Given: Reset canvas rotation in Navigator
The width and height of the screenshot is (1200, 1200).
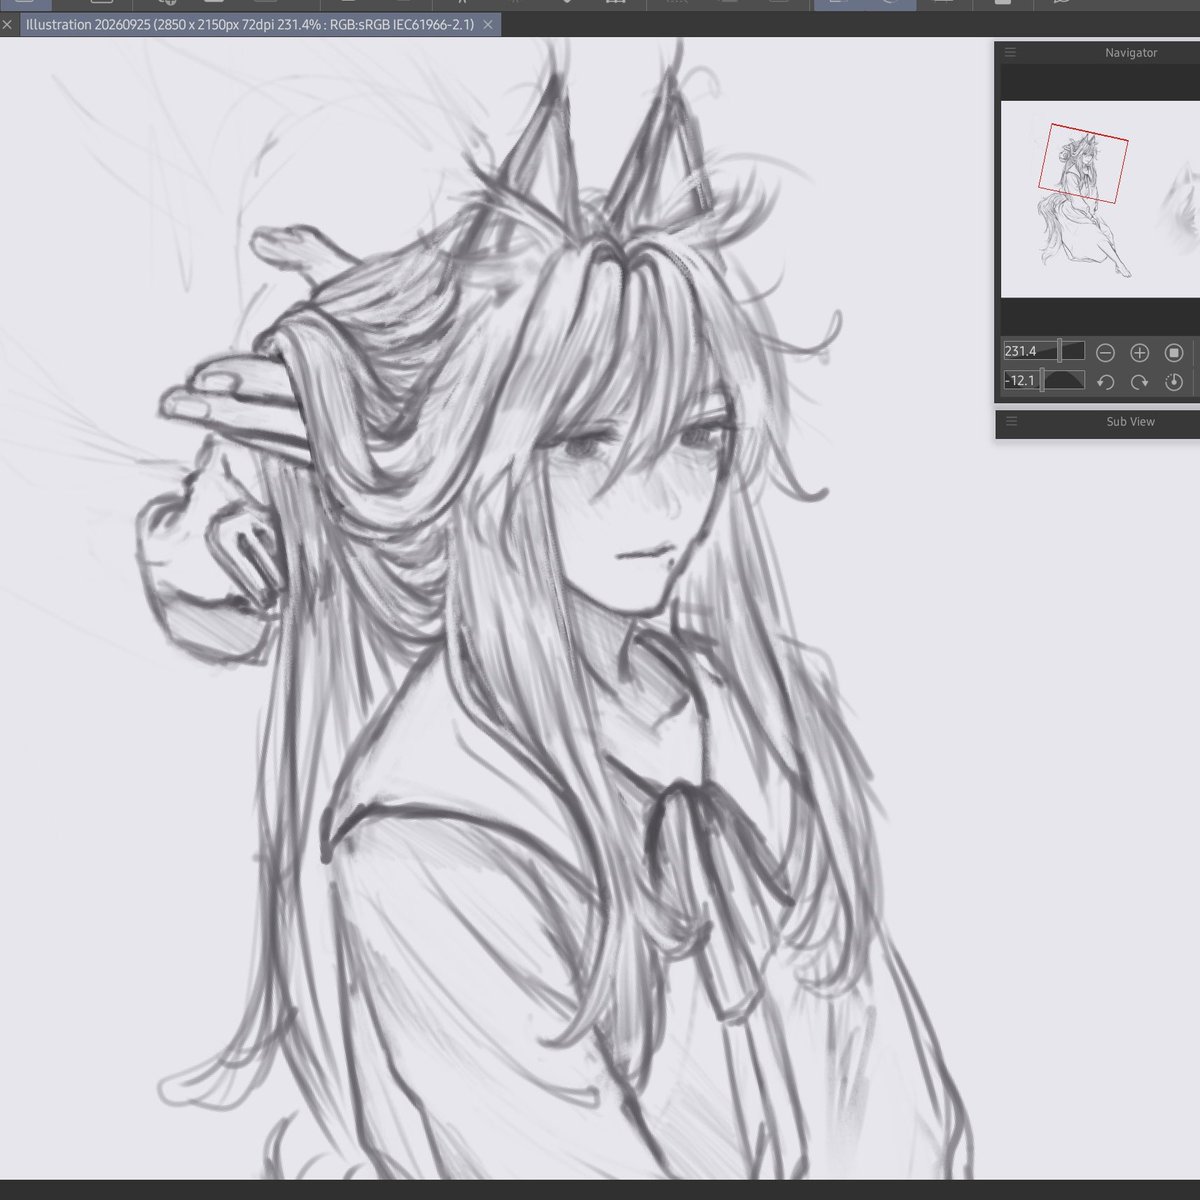Looking at the screenshot, I should [x=1174, y=381].
